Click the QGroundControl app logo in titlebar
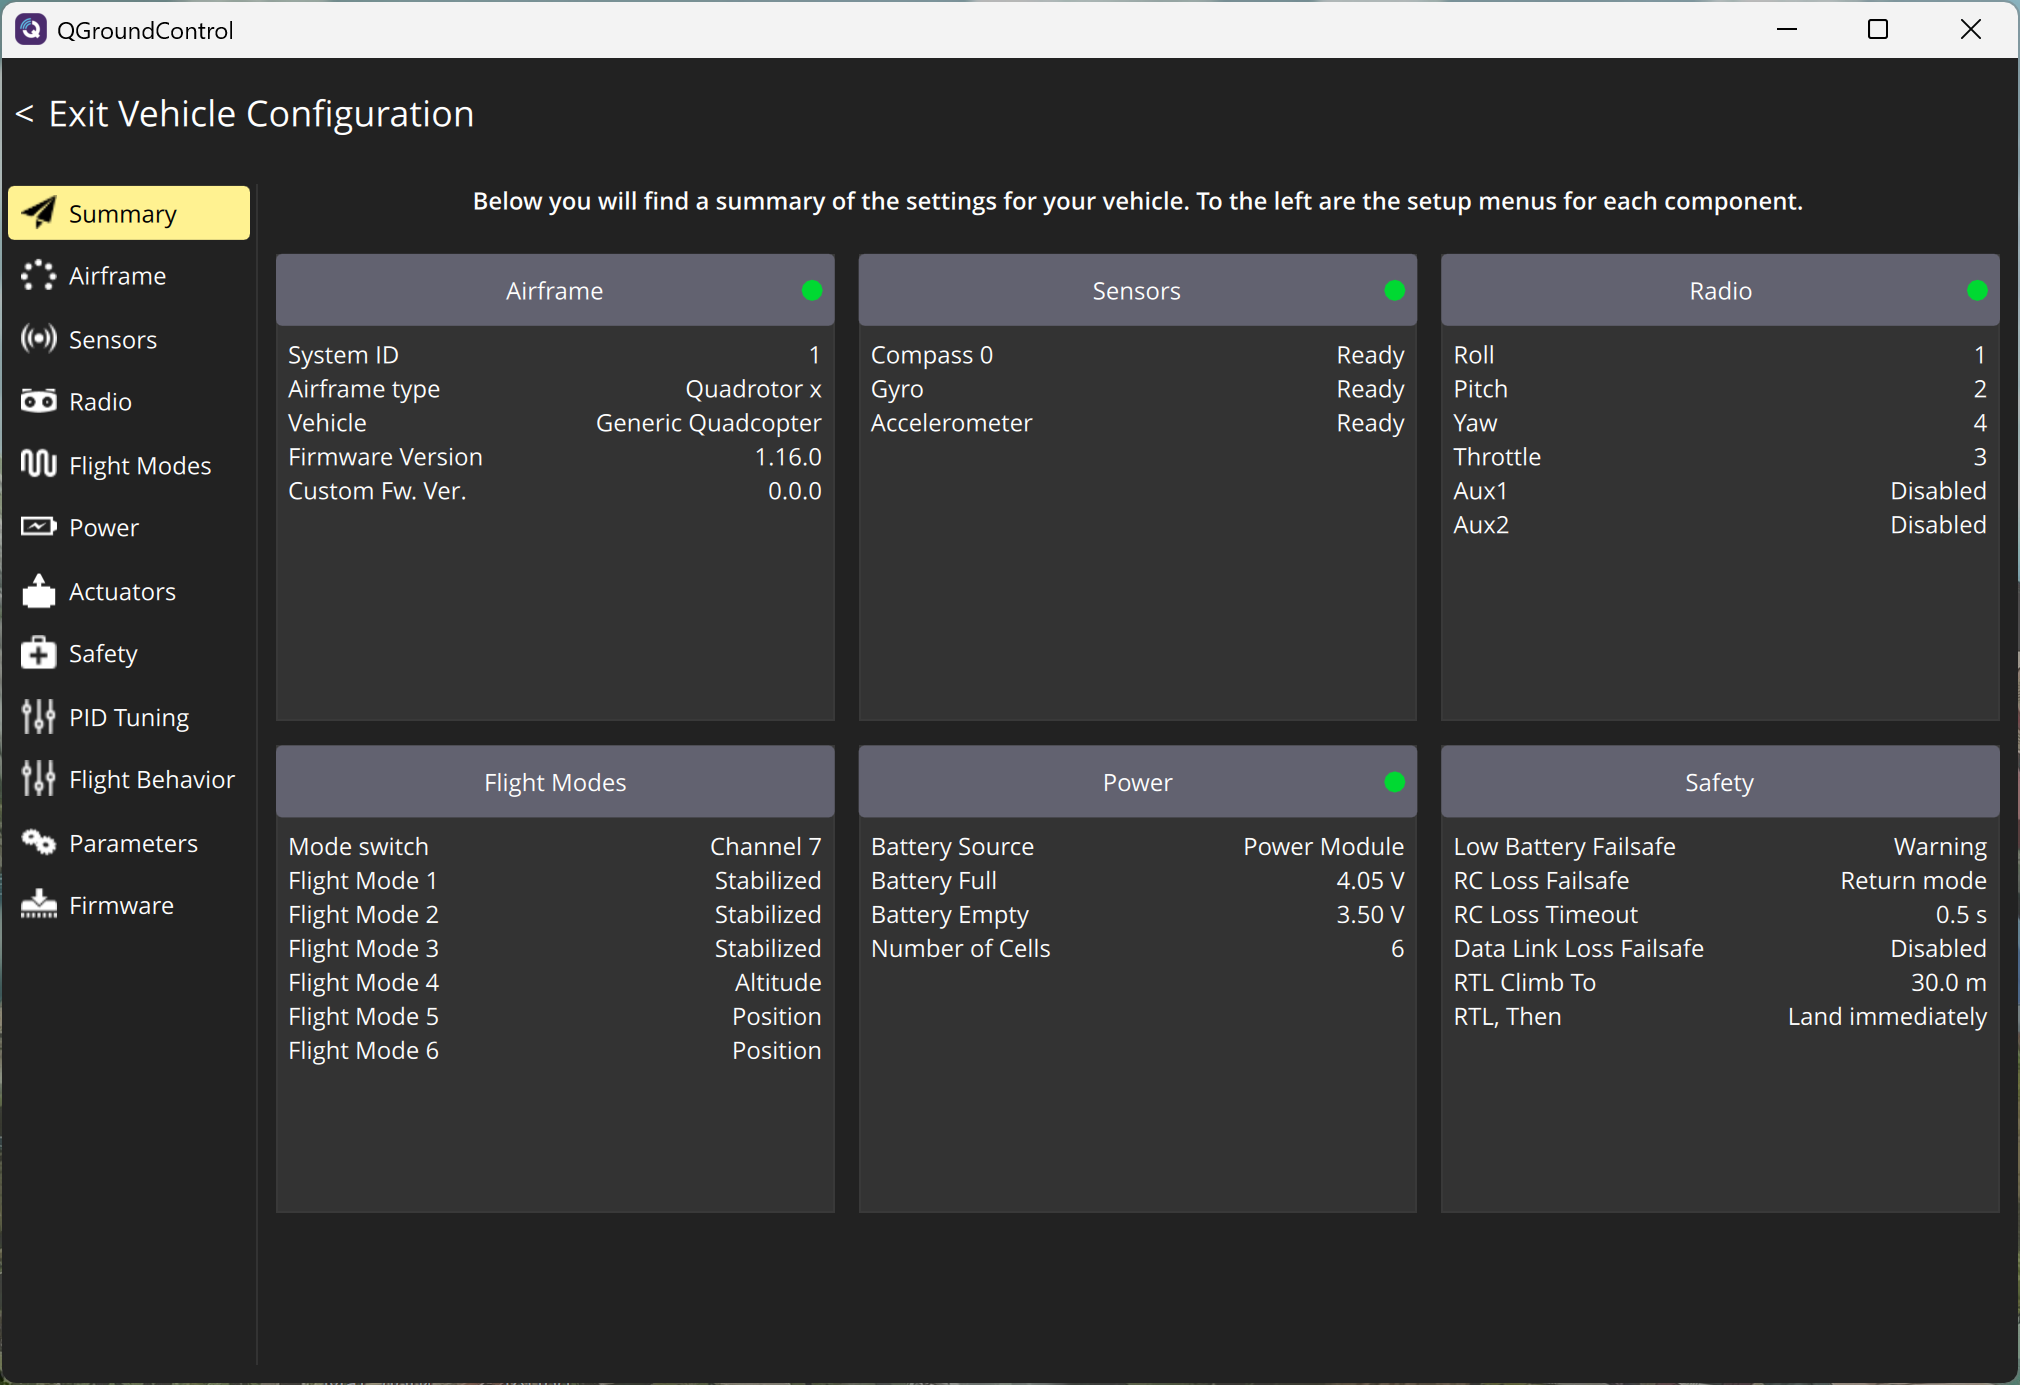This screenshot has height=1385, width=2020. point(30,29)
